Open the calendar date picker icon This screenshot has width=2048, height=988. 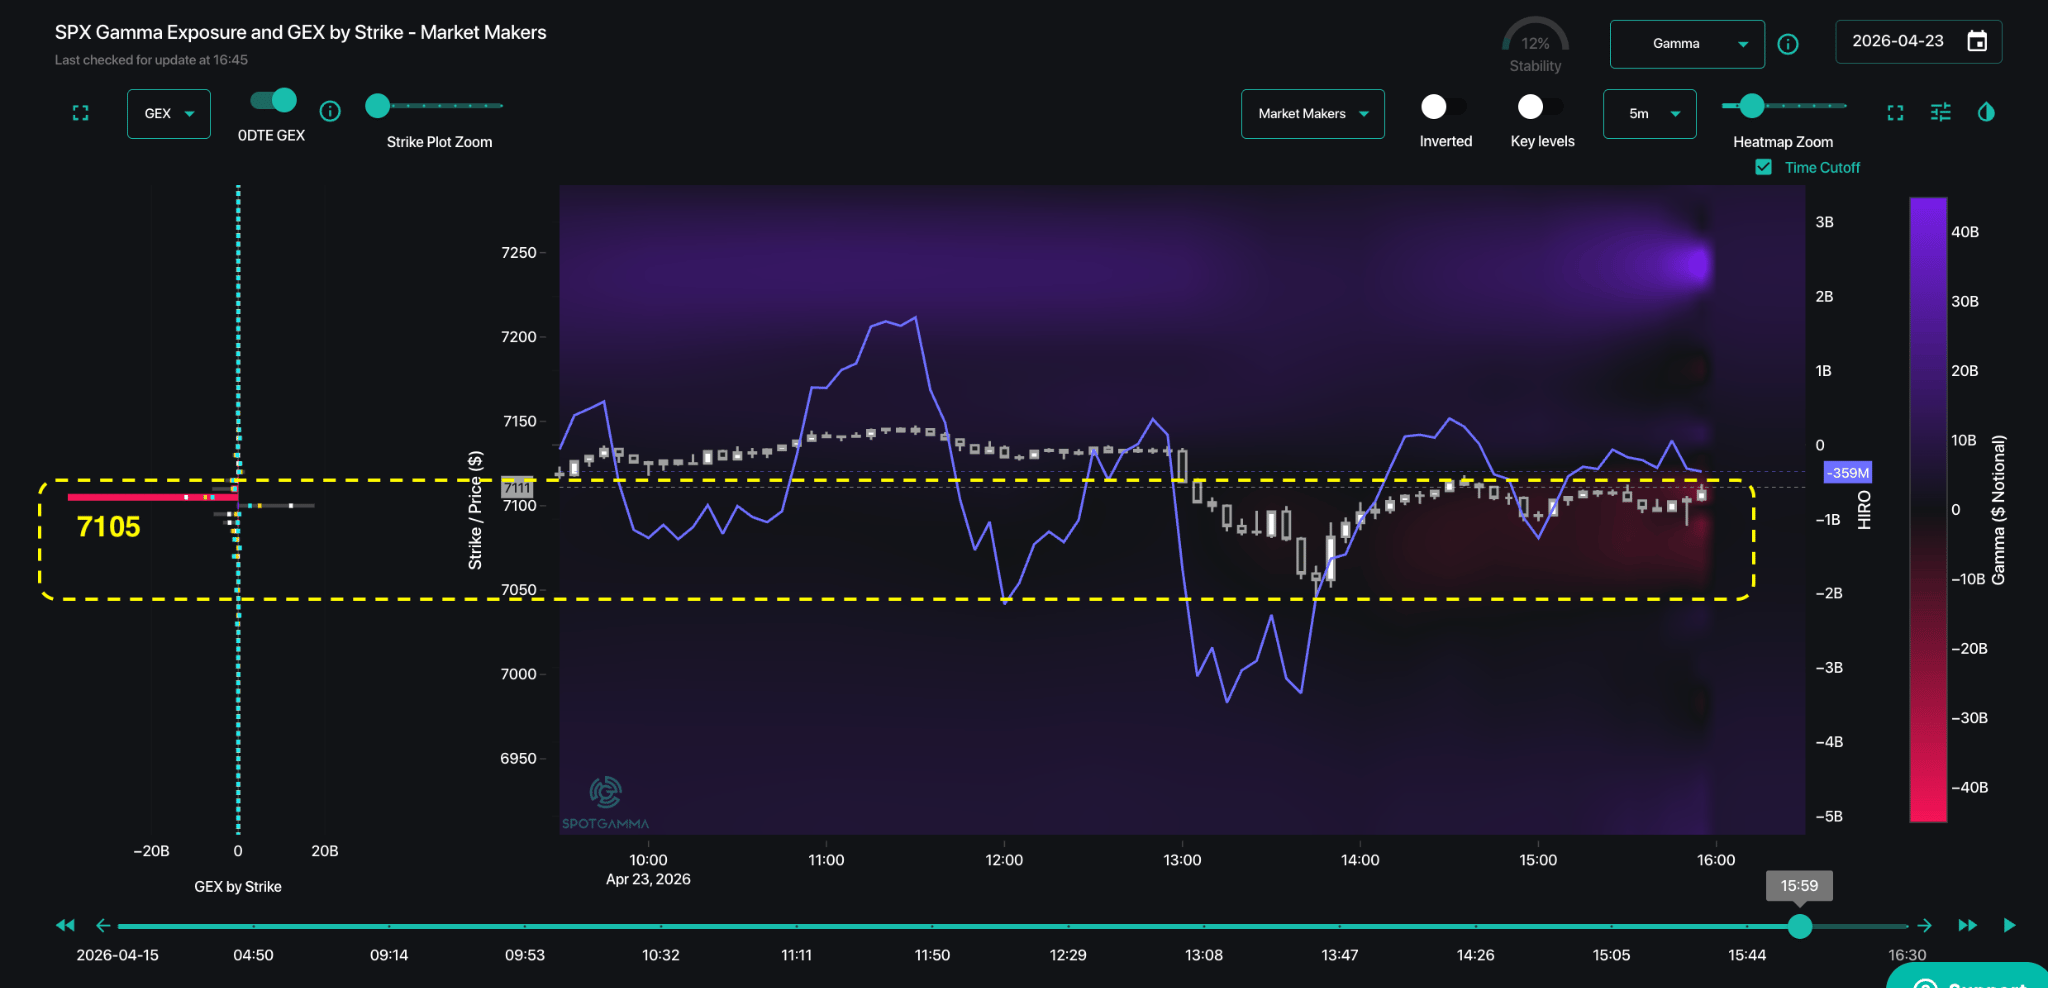(1977, 41)
